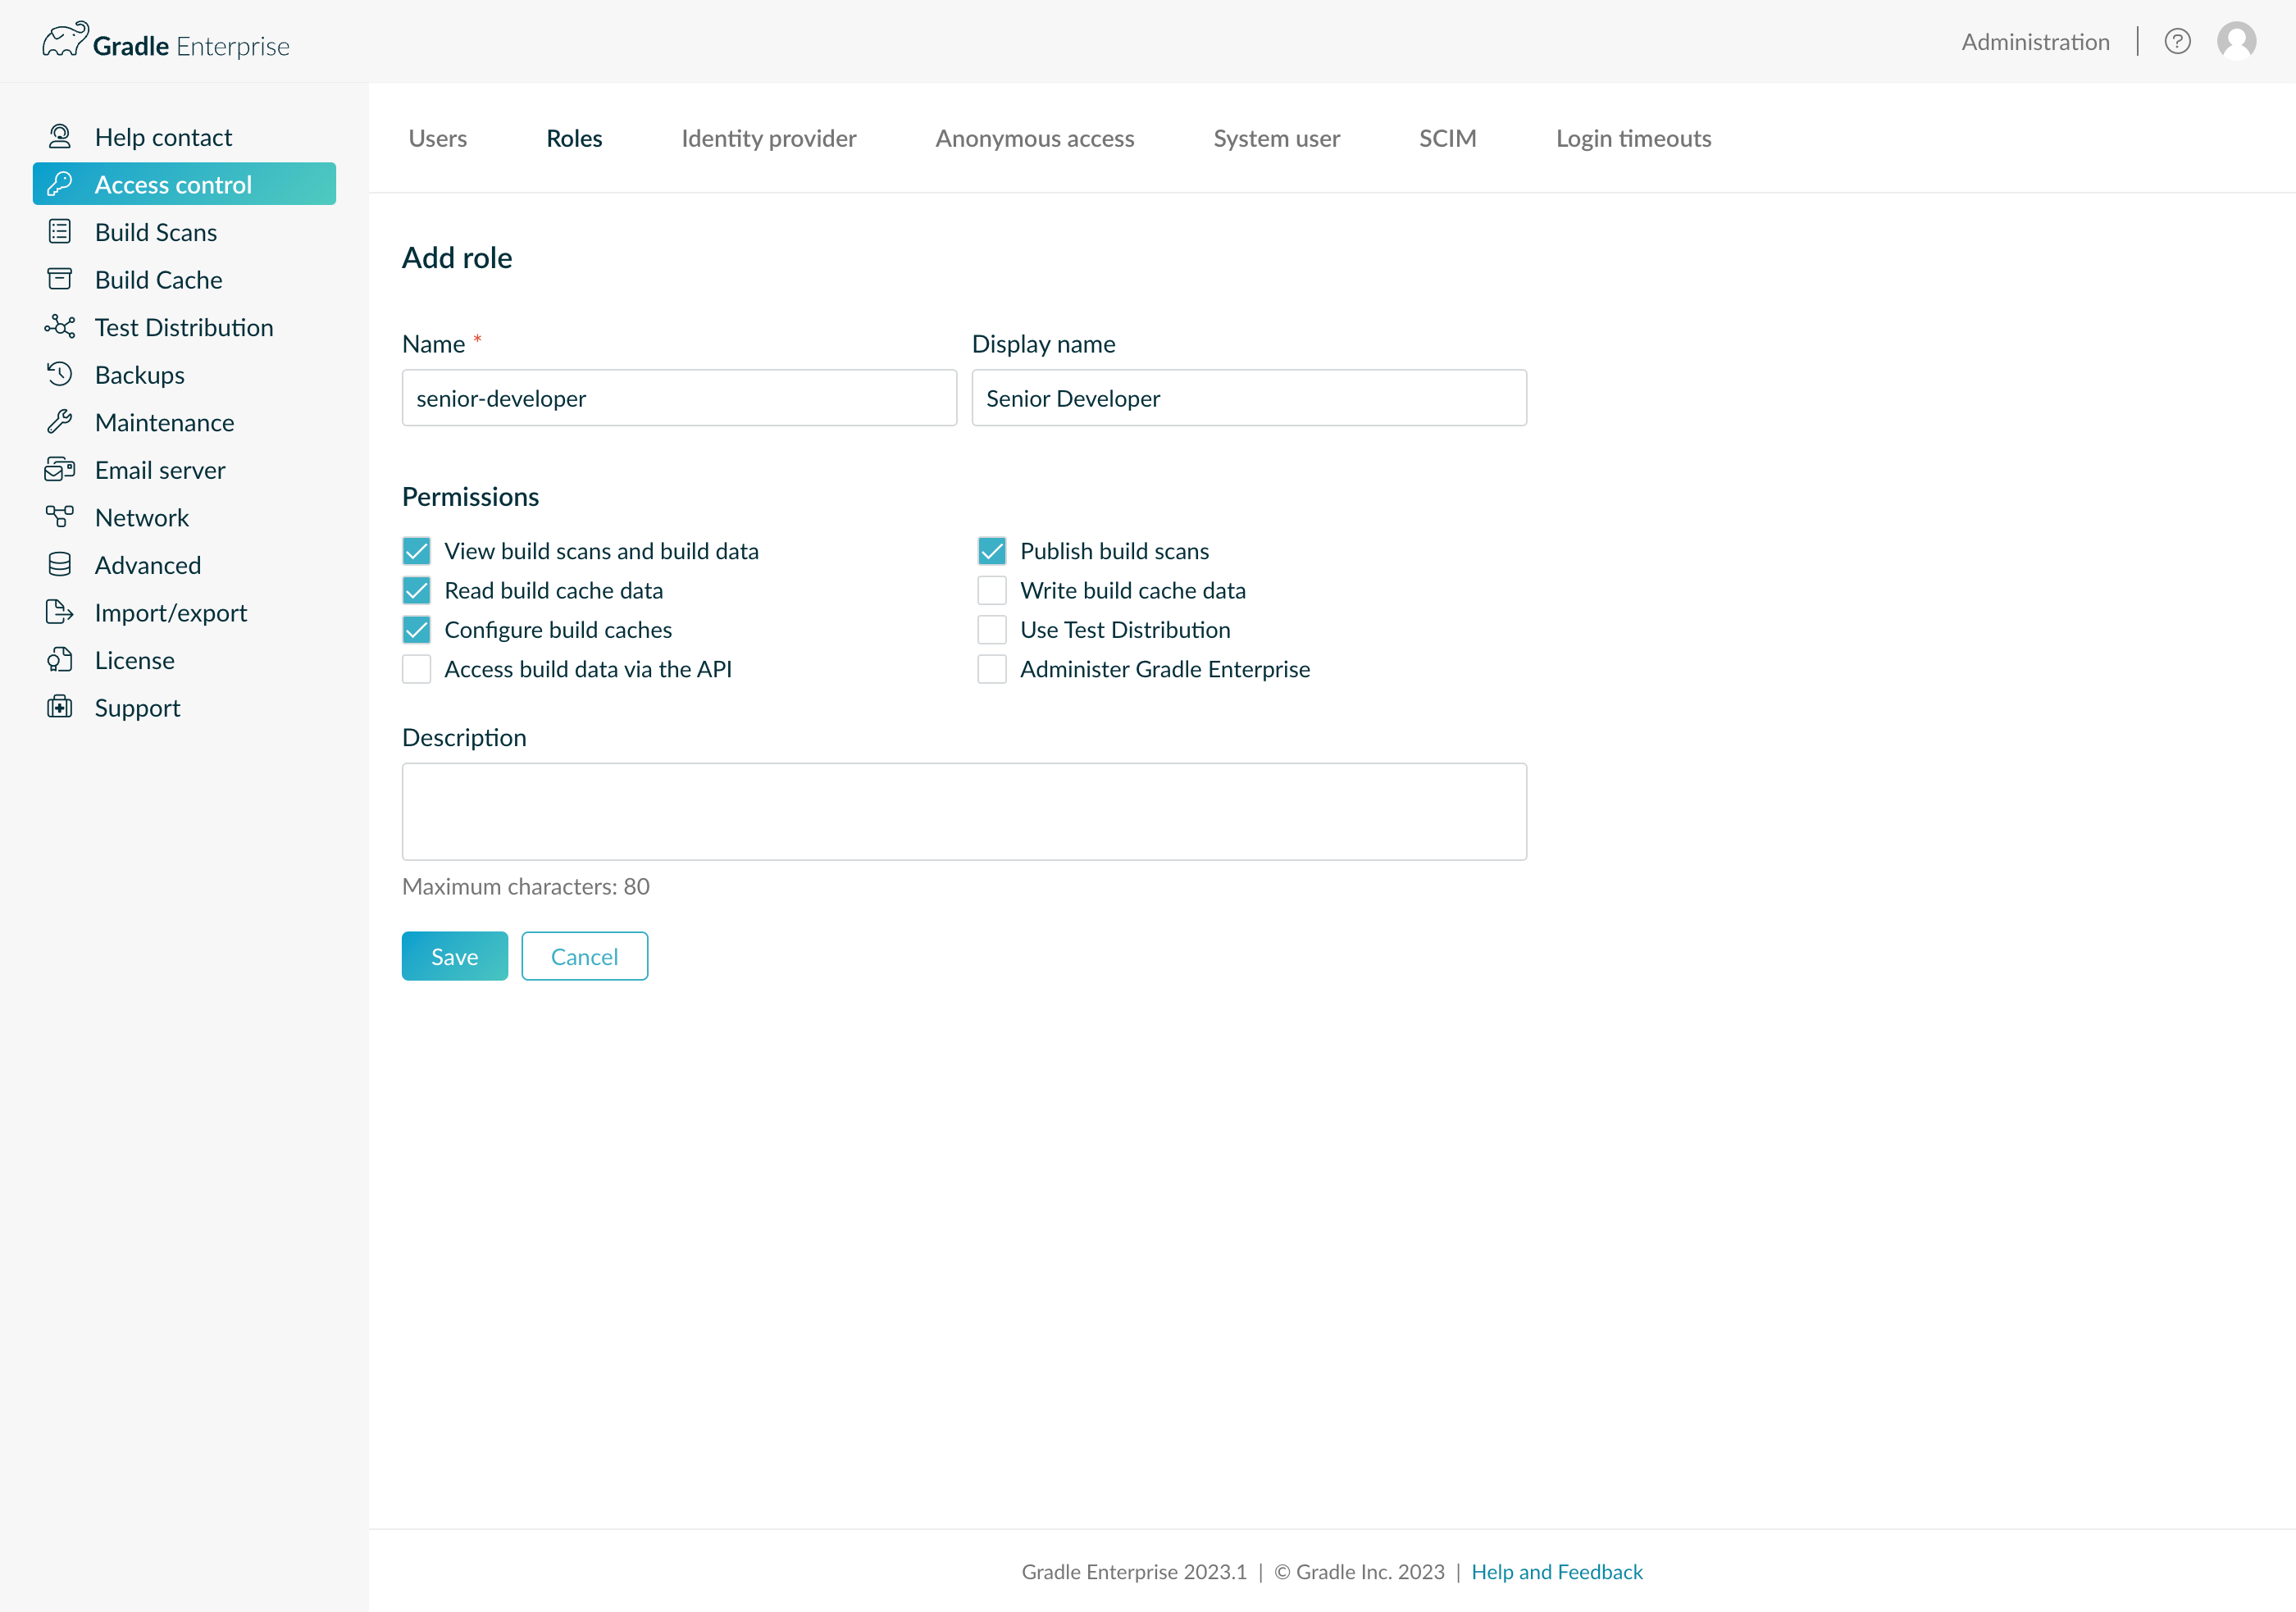The width and height of the screenshot is (2296, 1612).
Task: Open Test Distribution settings label
Action: click(x=184, y=327)
